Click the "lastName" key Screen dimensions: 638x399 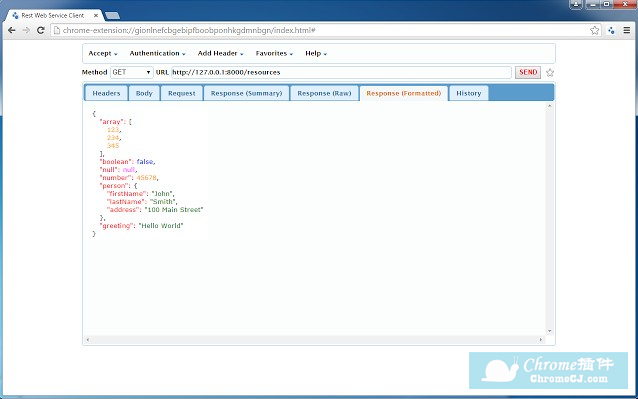[126, 202]
